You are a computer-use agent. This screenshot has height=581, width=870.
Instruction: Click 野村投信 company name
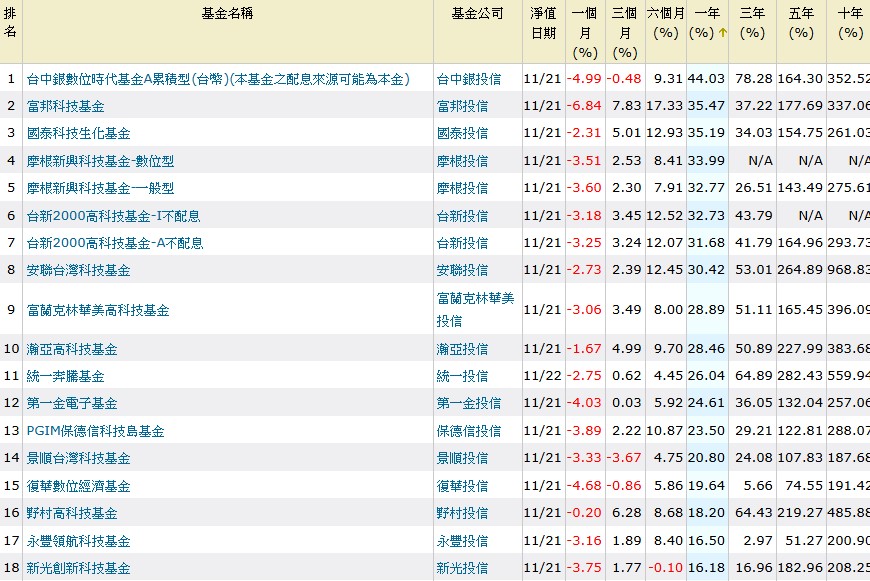(462, 513)
